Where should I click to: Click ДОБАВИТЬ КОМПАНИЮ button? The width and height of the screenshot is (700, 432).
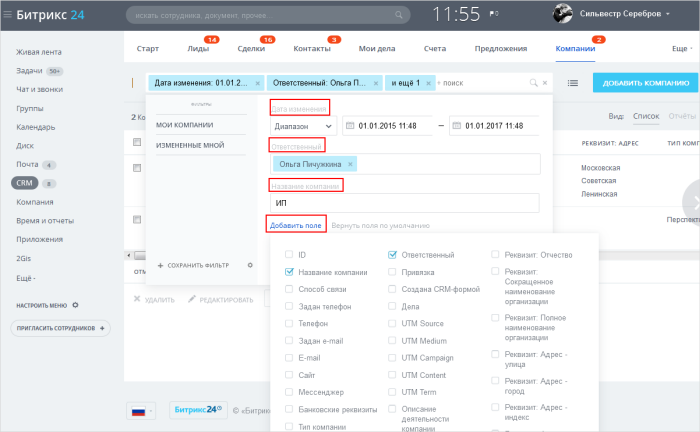[x=646, y=83]
